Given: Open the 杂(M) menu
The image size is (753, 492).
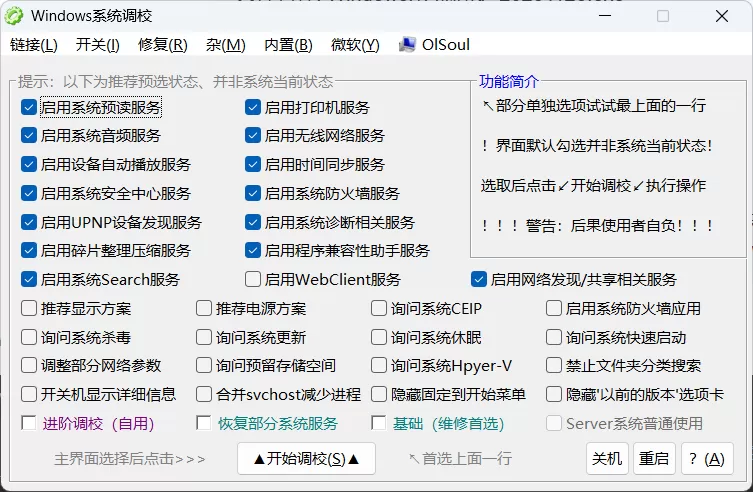Looking at the screenshot, I should [226, 45].
